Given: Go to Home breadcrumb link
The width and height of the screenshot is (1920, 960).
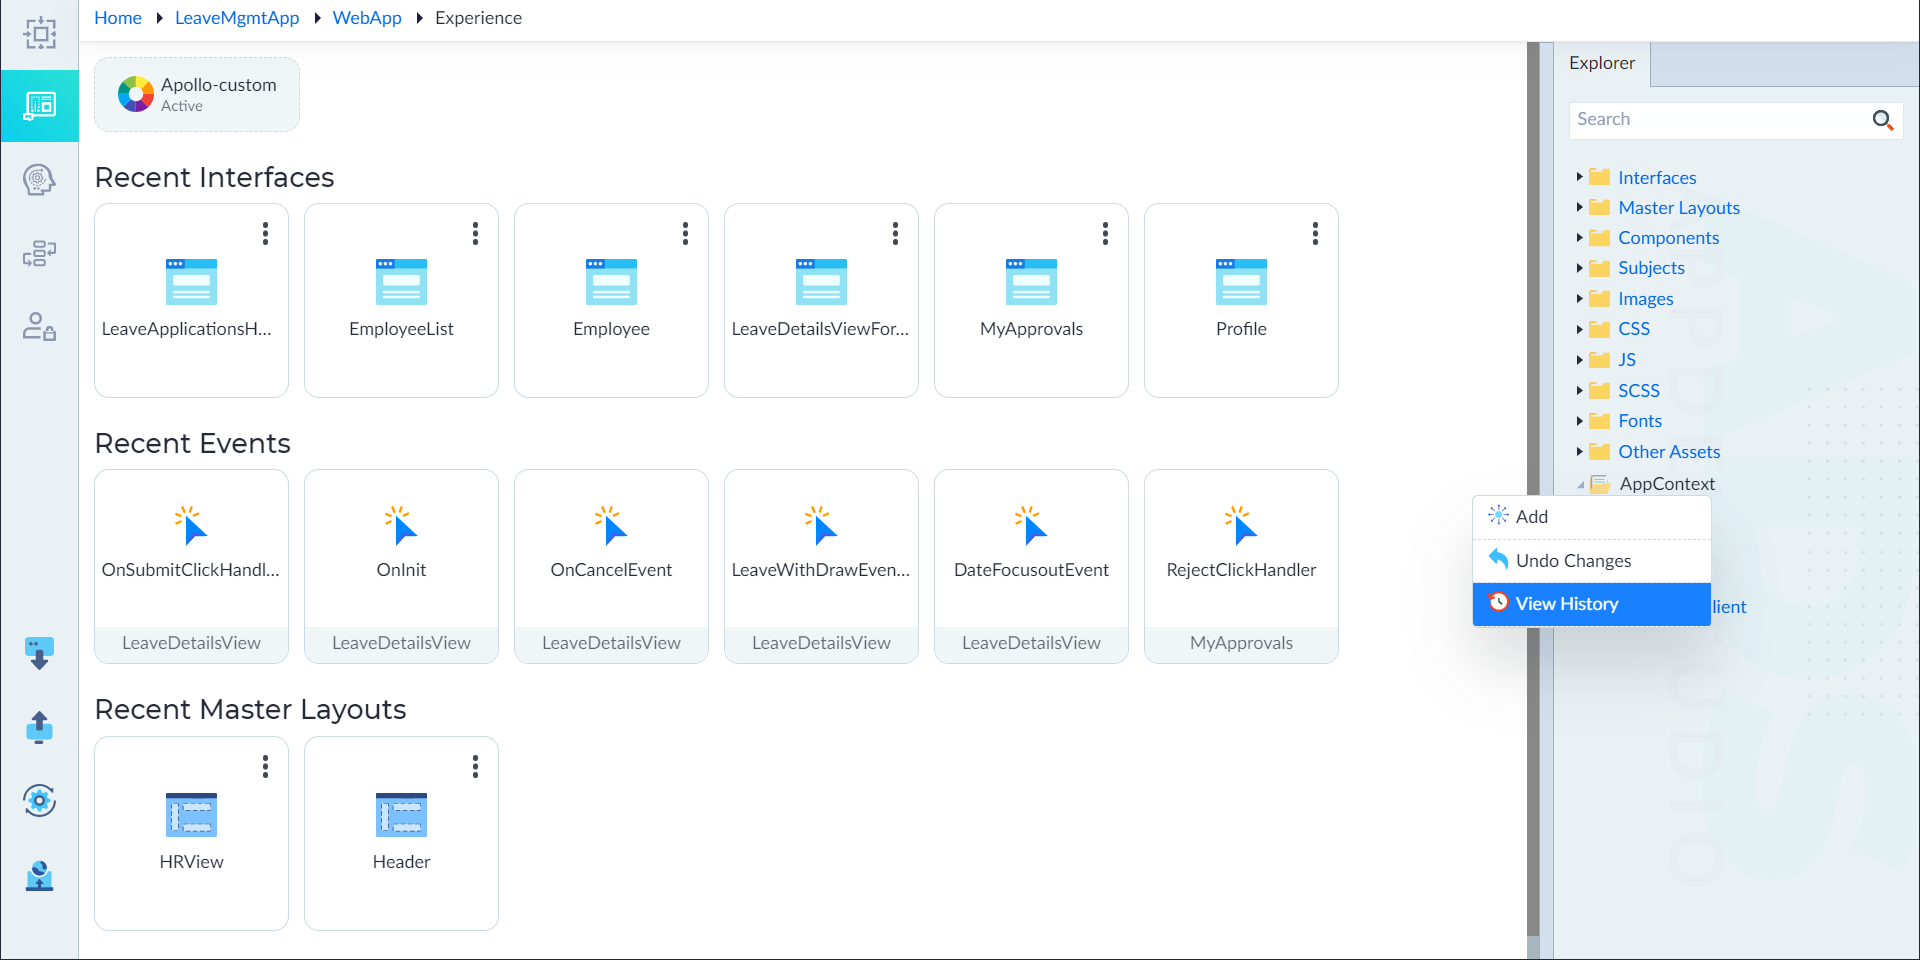Looking at the screenshot, I should point(118,18).
